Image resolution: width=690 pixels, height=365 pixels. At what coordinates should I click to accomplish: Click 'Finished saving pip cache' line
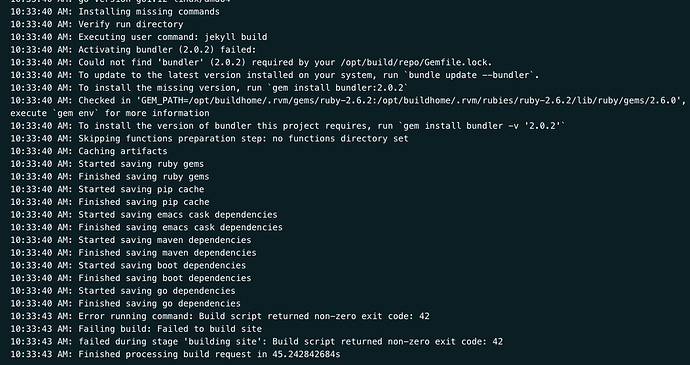coord(110,202)
